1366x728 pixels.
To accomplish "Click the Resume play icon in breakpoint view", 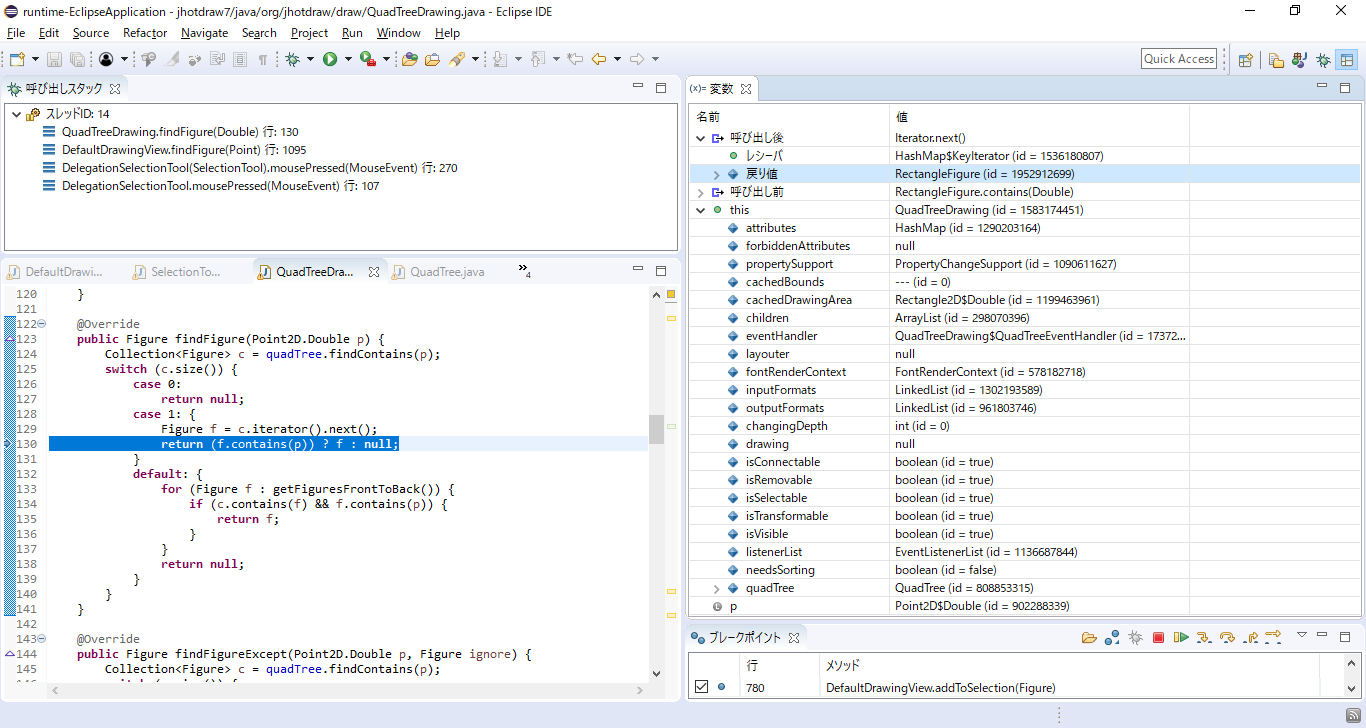I will (x=1181, y=637).
